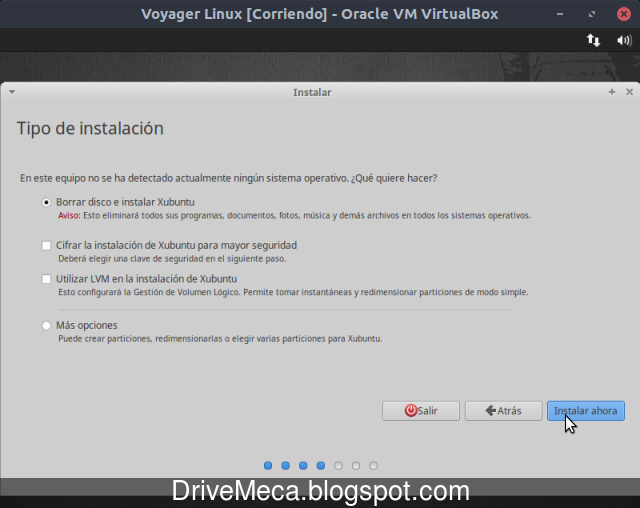Select the Más opciones radio button
Image resolution: width=640 pixels, height=508 pixels.
click(x=46, y=325)
